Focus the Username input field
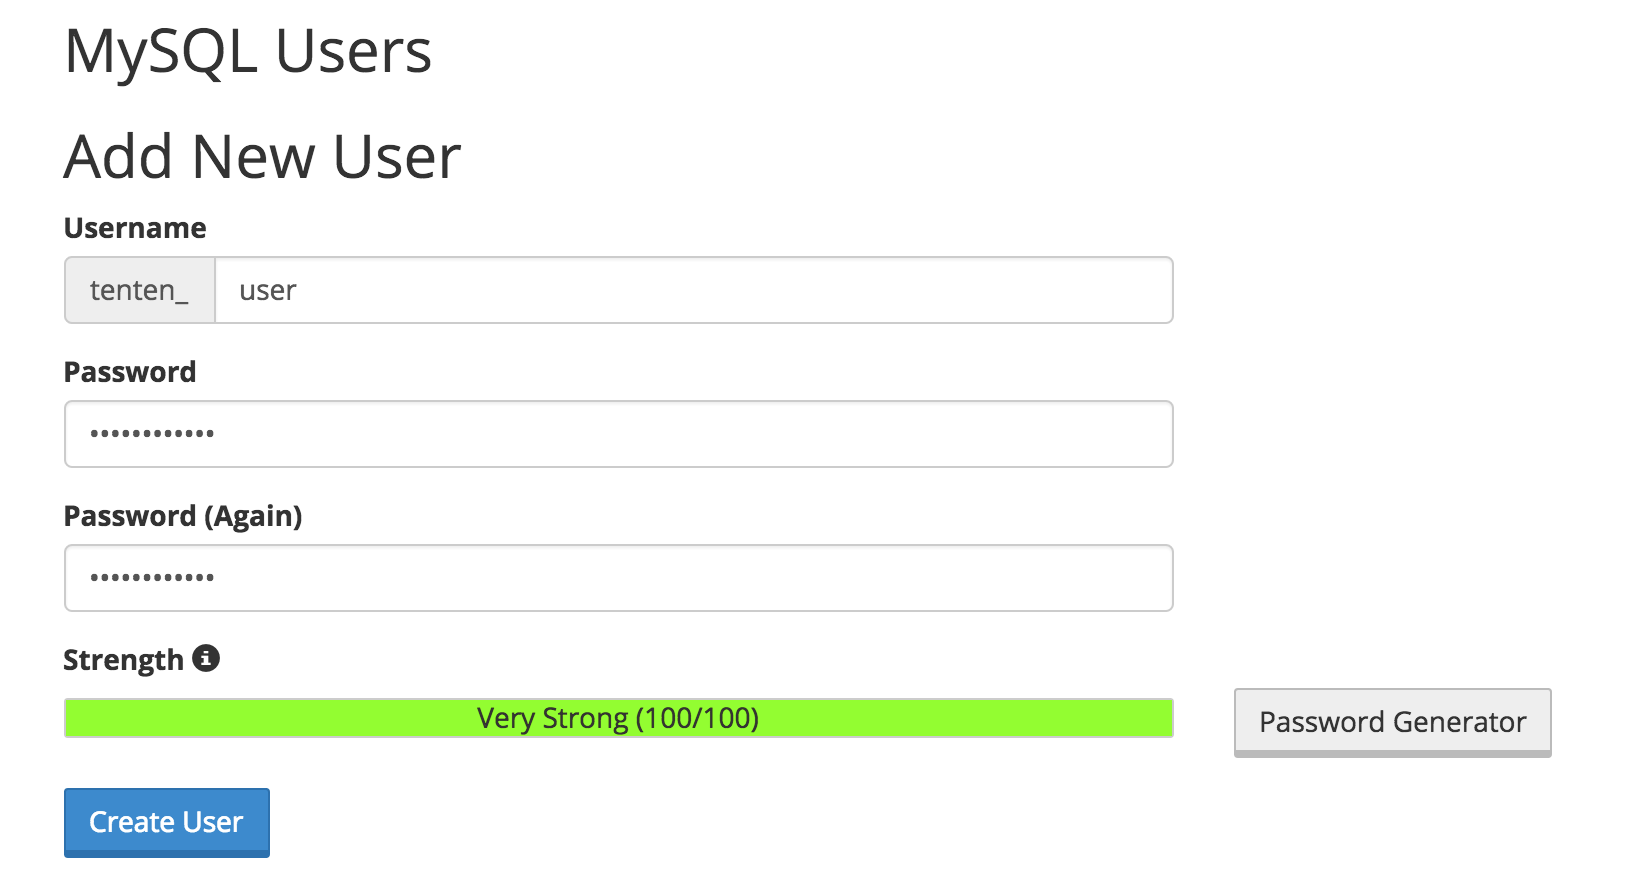 pos(694,290)
